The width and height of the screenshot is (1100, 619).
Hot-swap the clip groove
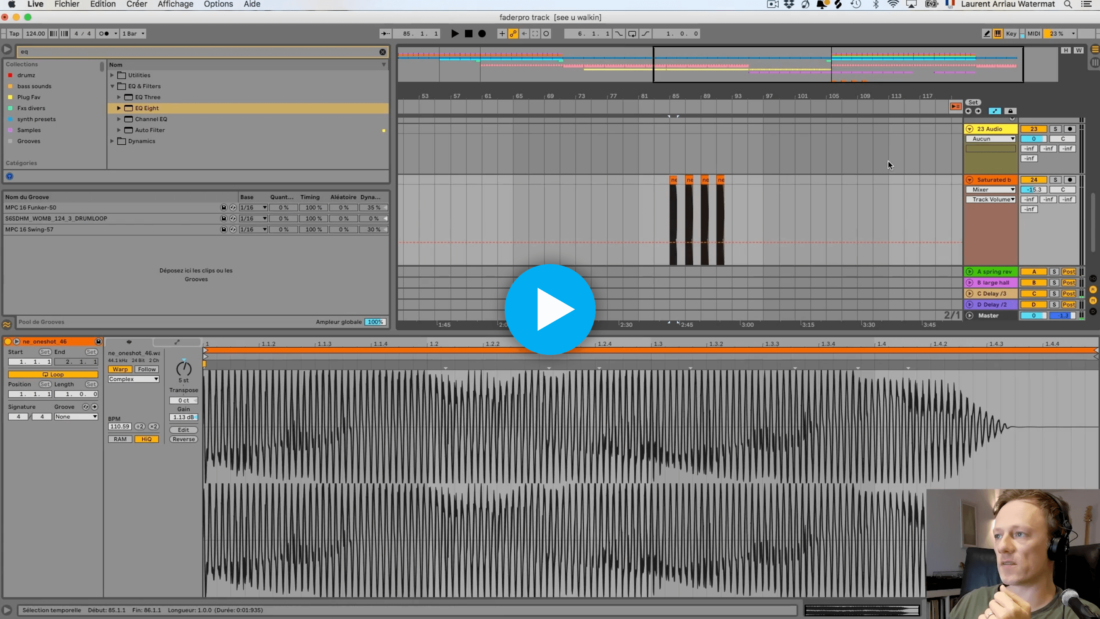pyautogui.click(x=86, y=407)
